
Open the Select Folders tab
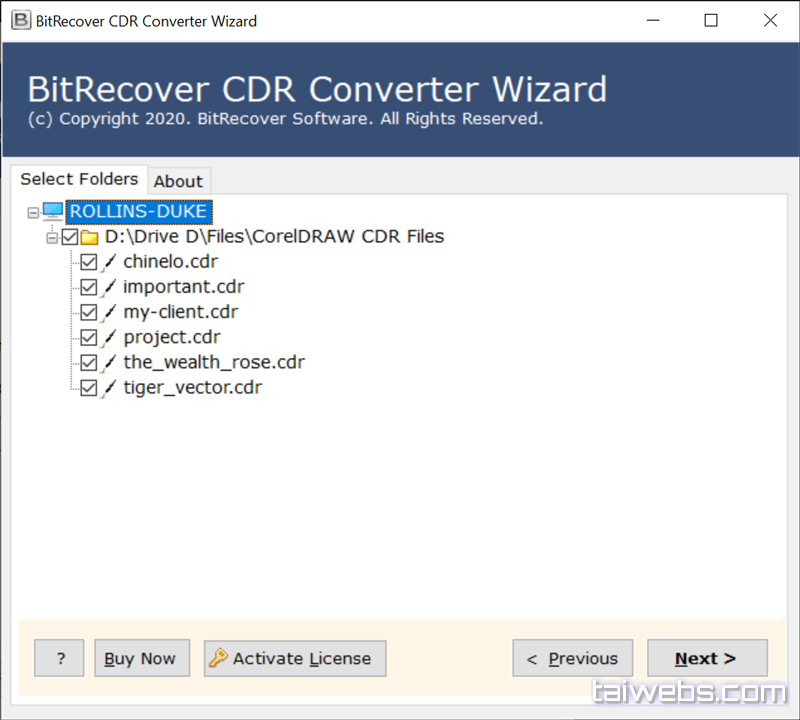coord(79,179)
